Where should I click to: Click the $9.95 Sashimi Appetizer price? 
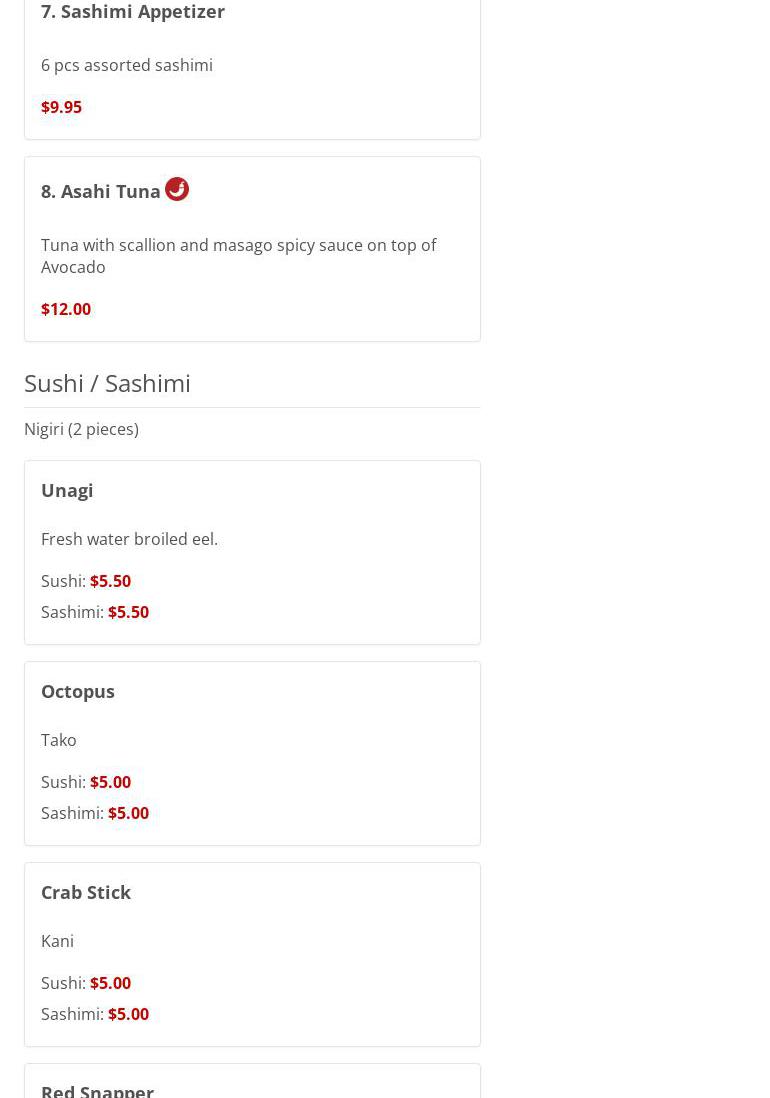pos(61,107)
